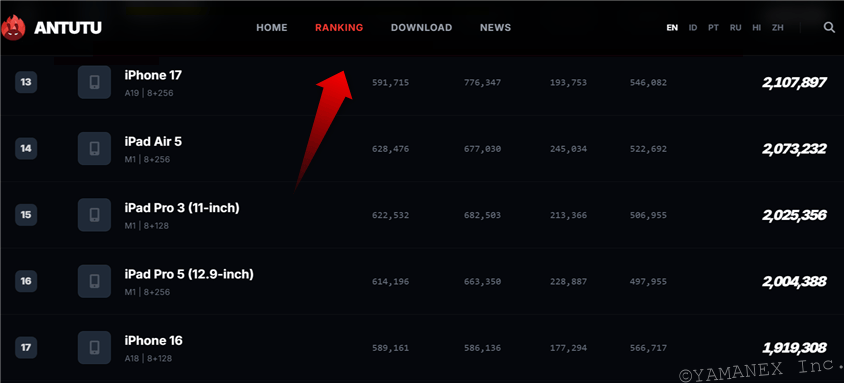Click the score value 586,136
The width and height of the screenshot is (844, 383).
[482, 348]
